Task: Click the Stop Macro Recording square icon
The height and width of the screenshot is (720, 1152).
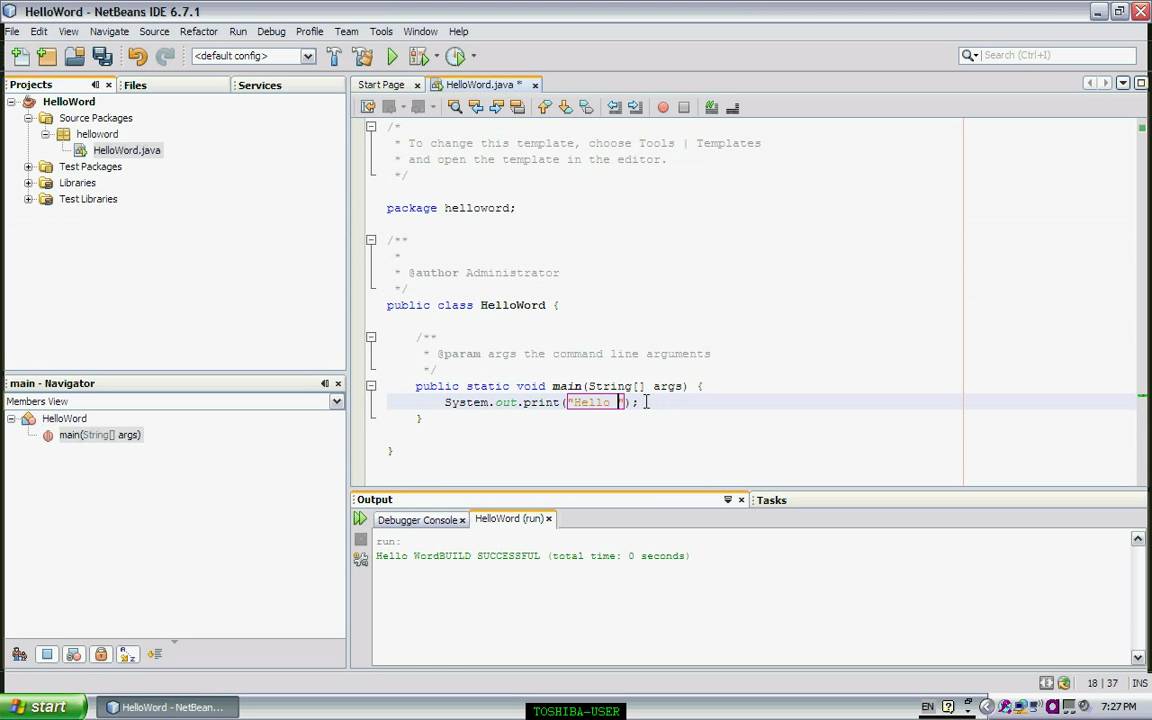Action: (684, 107)
